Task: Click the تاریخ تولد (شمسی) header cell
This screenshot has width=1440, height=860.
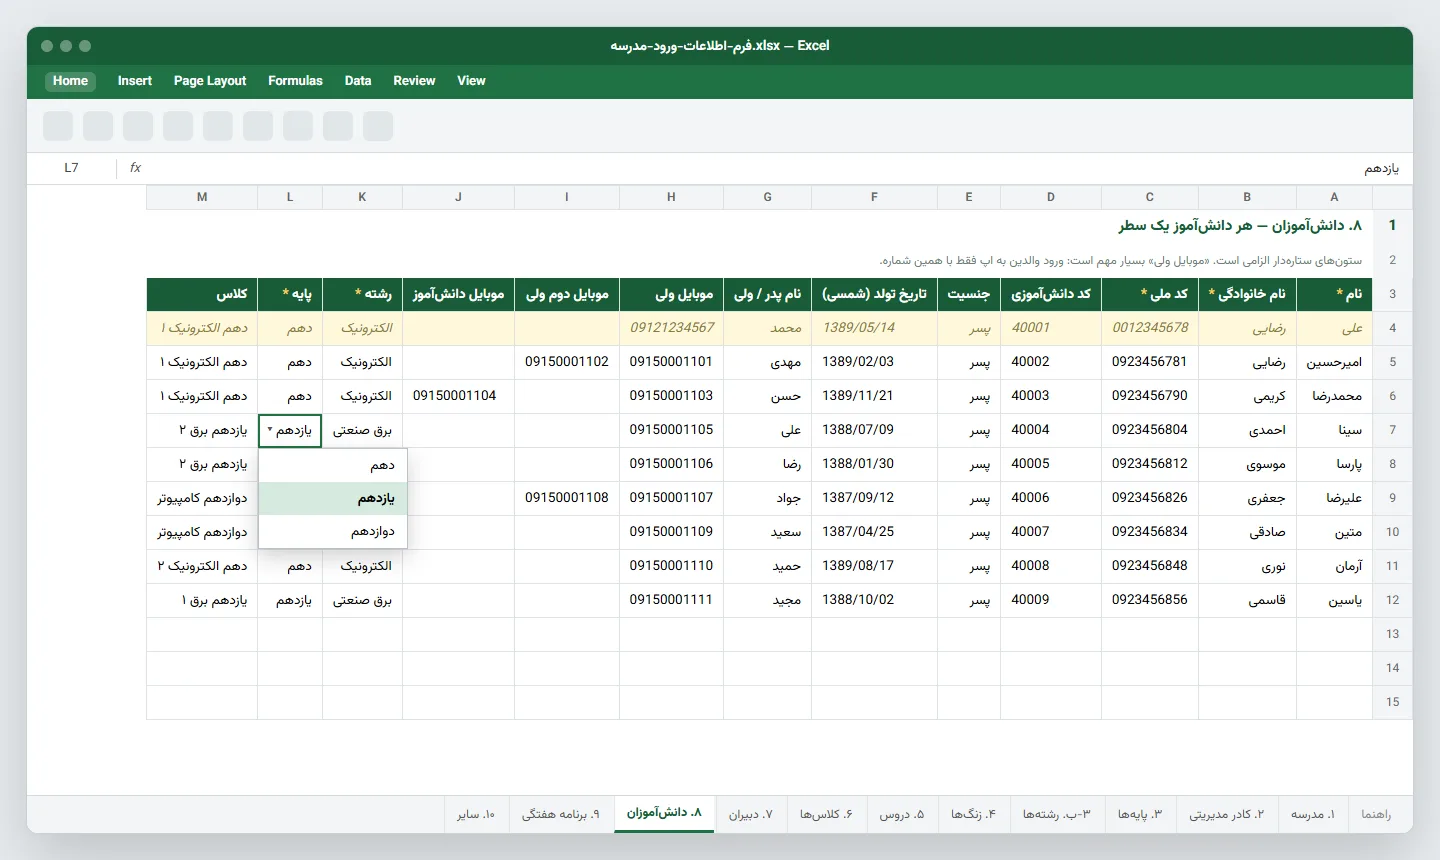Action: [x=874, y=294]
